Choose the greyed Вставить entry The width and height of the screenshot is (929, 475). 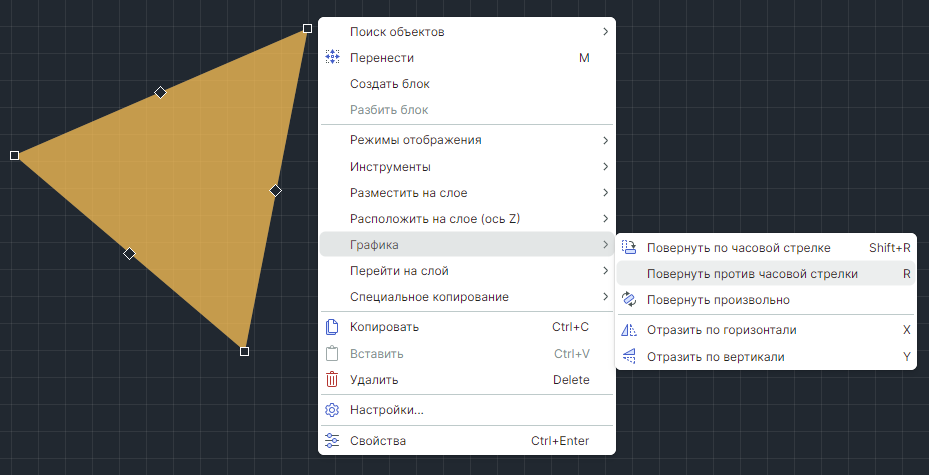tap(467, 354)
